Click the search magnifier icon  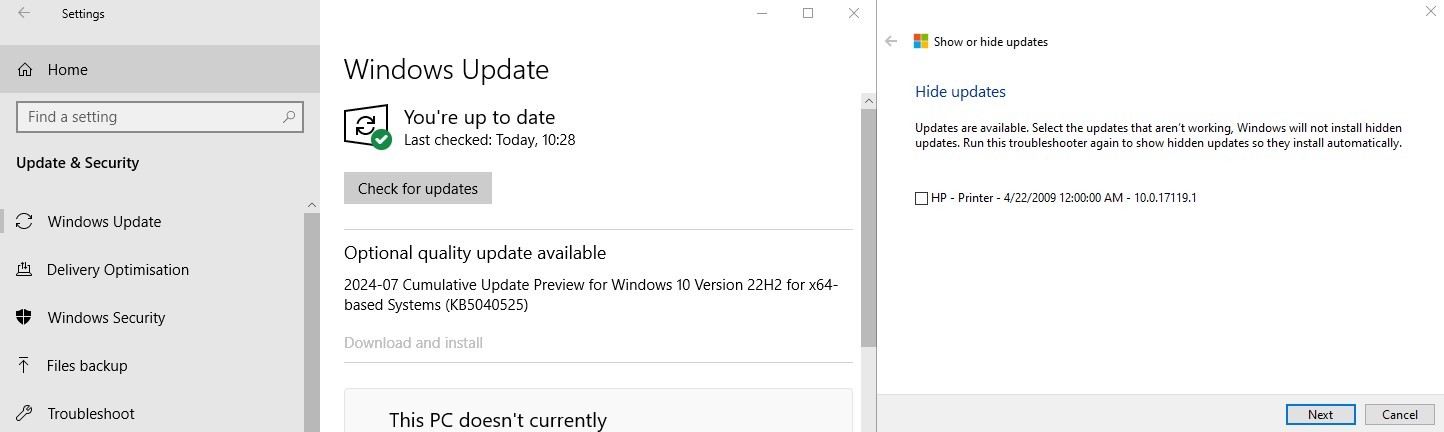pos(289,117)
